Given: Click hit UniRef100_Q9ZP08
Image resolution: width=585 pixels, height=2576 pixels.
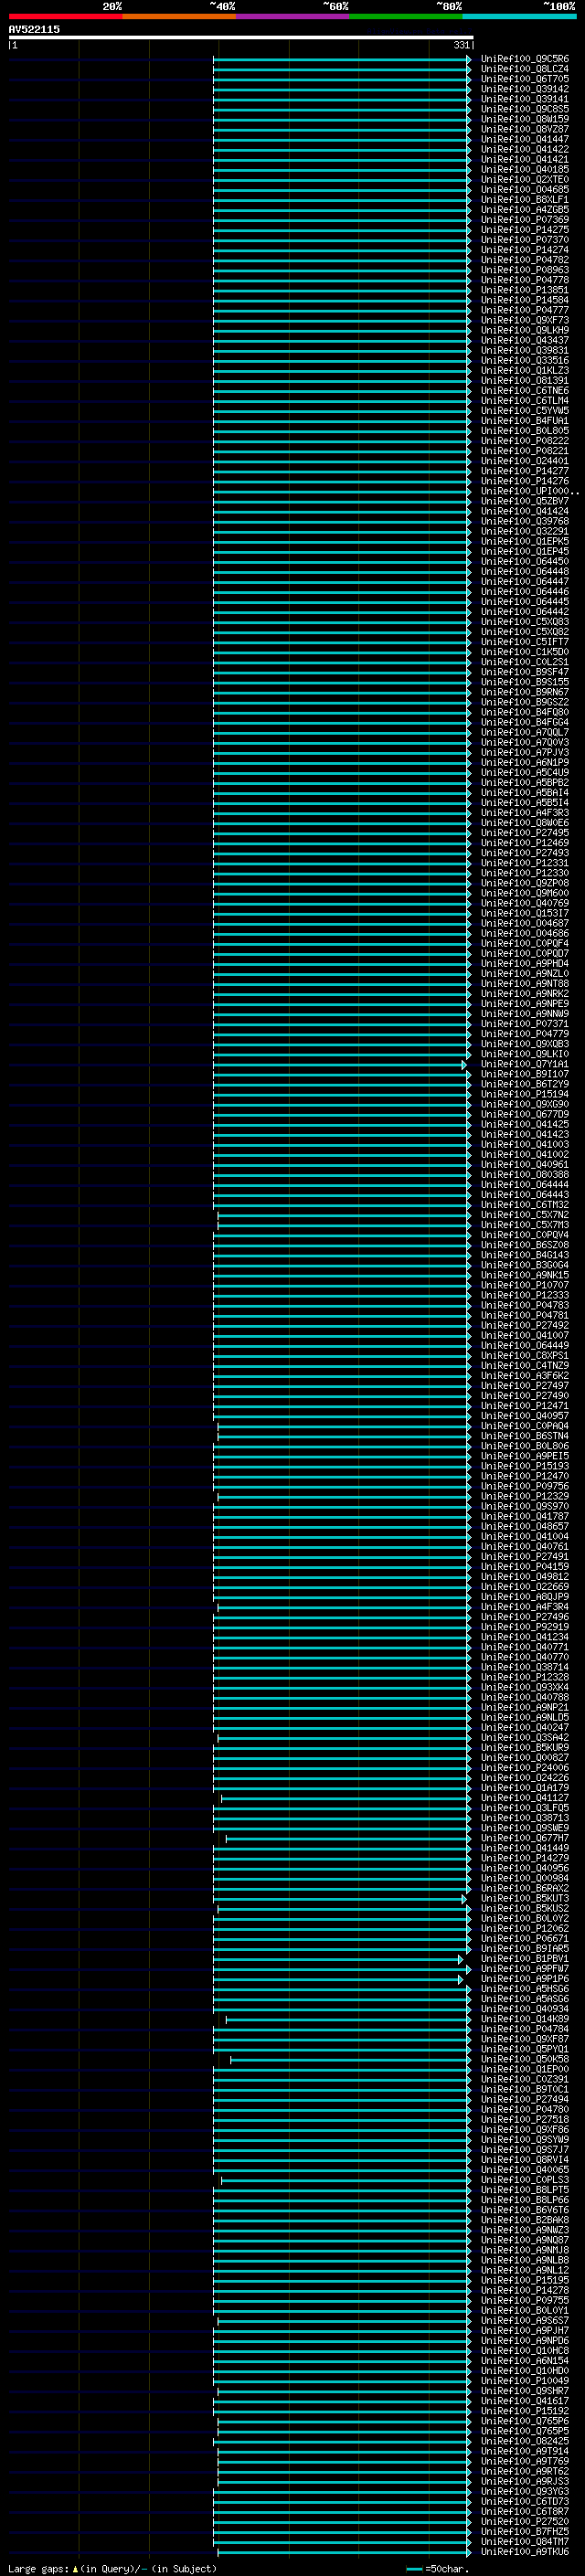Looking at the screenshot, I should (524, 883).
